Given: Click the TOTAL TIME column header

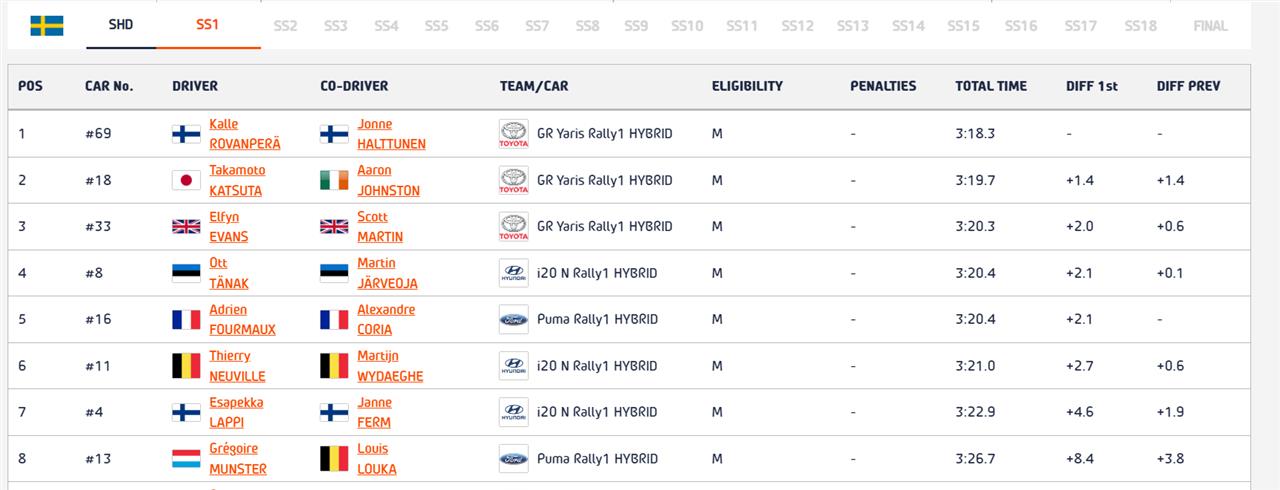Looking at the screenshot, I should click(x=990, y=86).
